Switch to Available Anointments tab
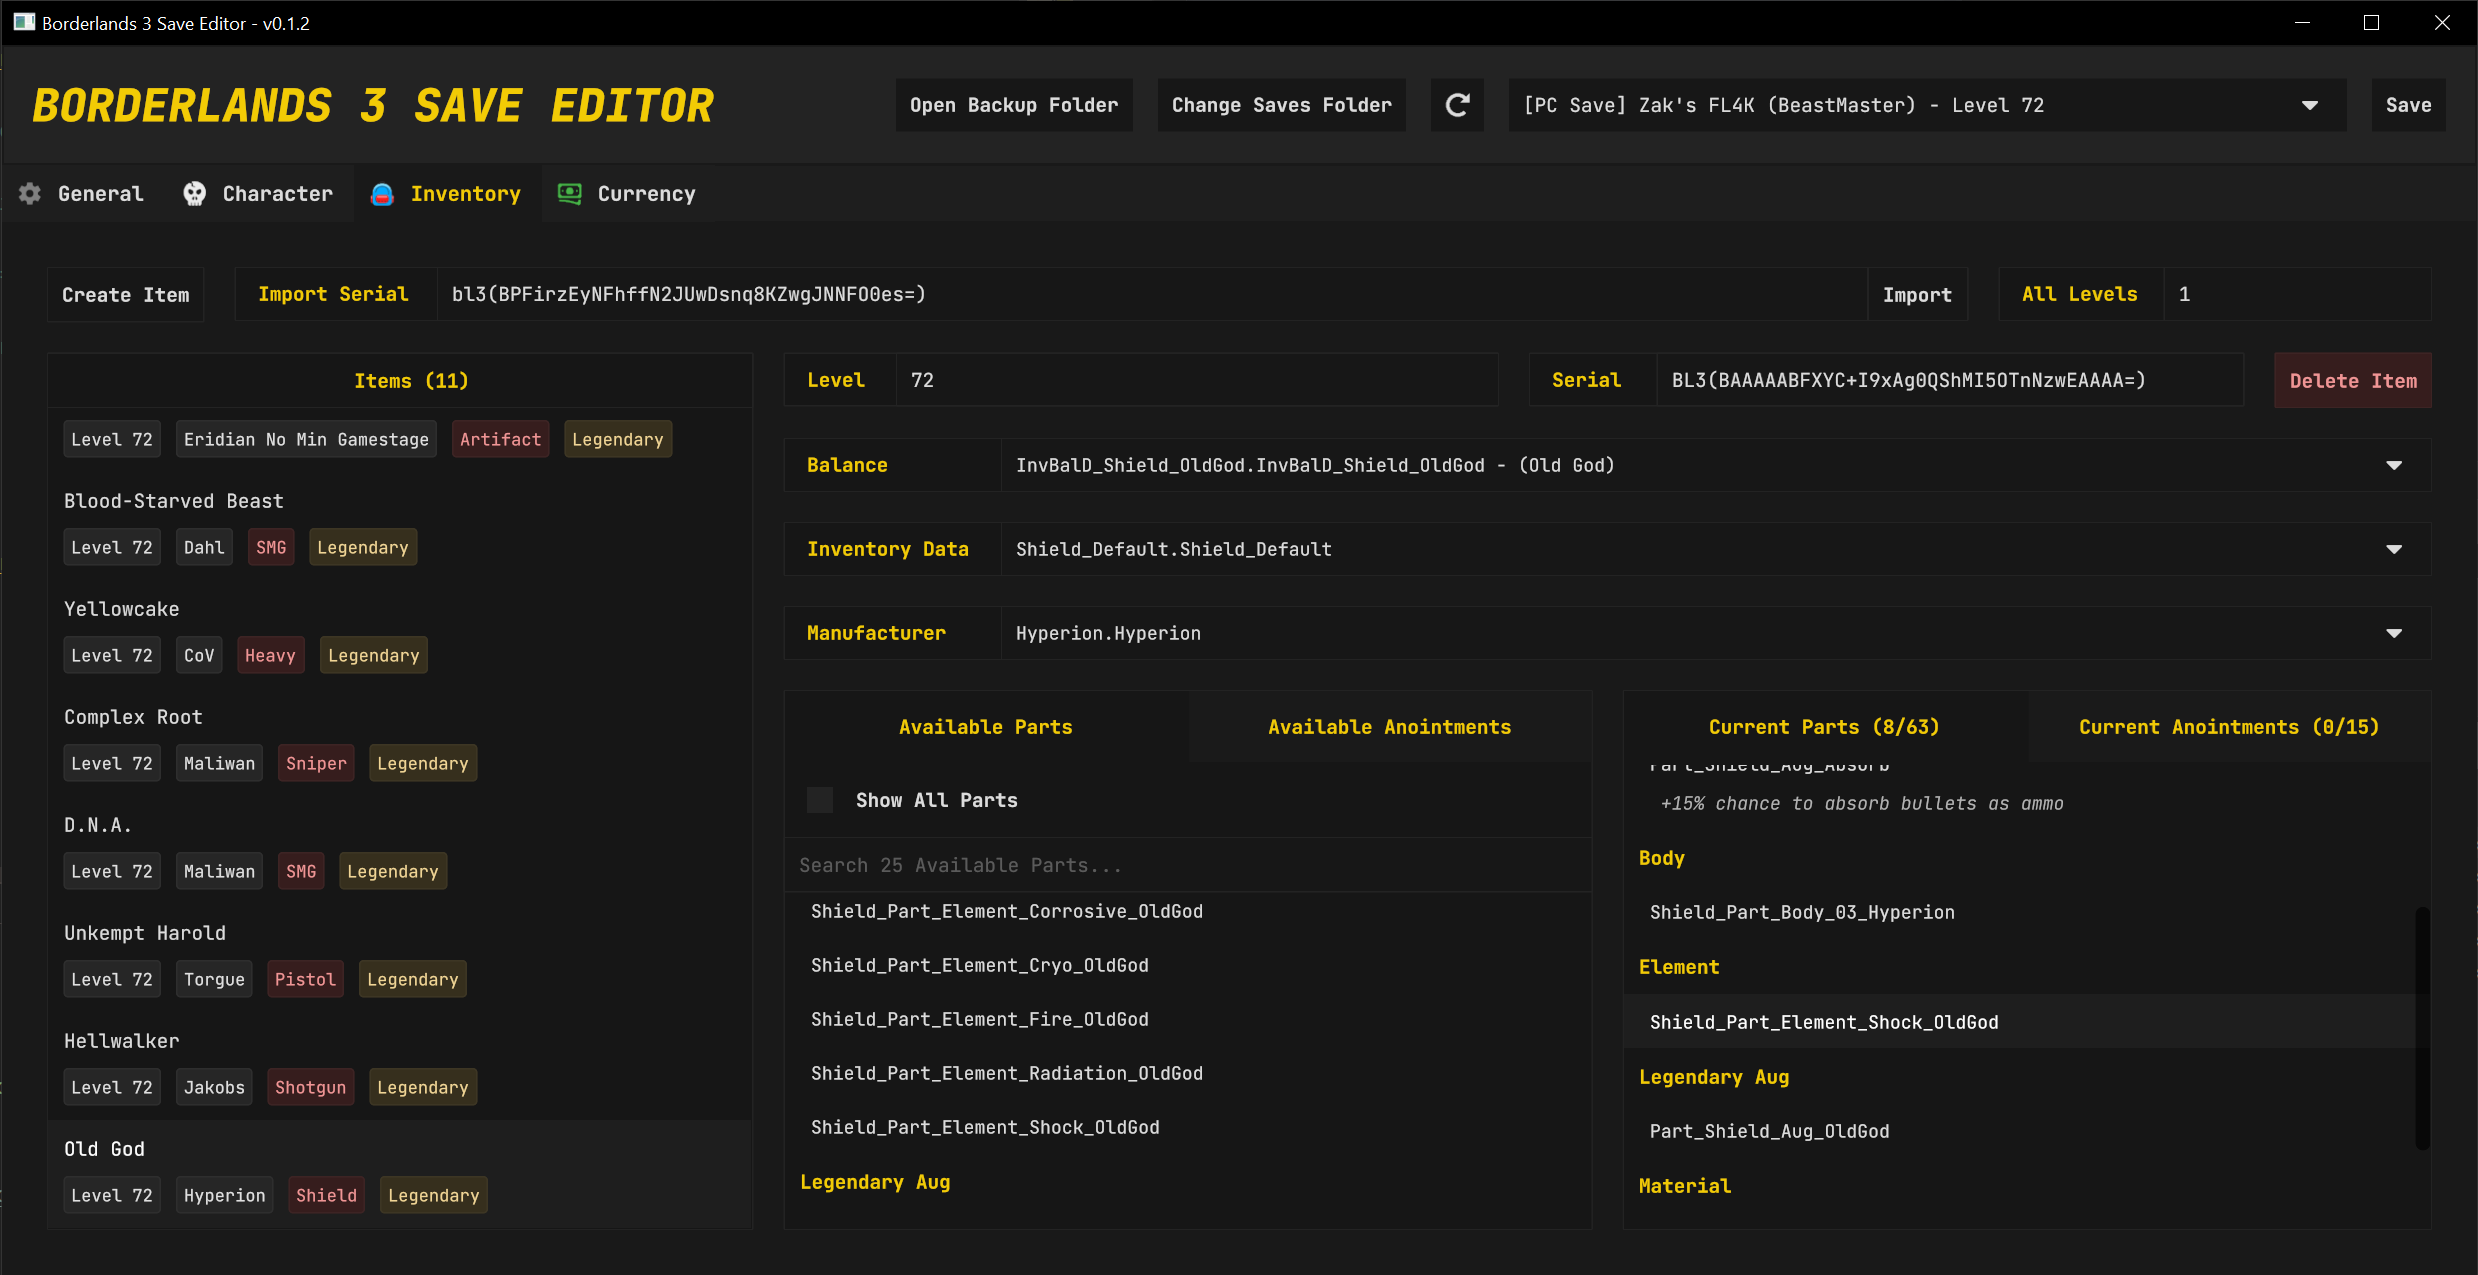 coord(1389,727)
